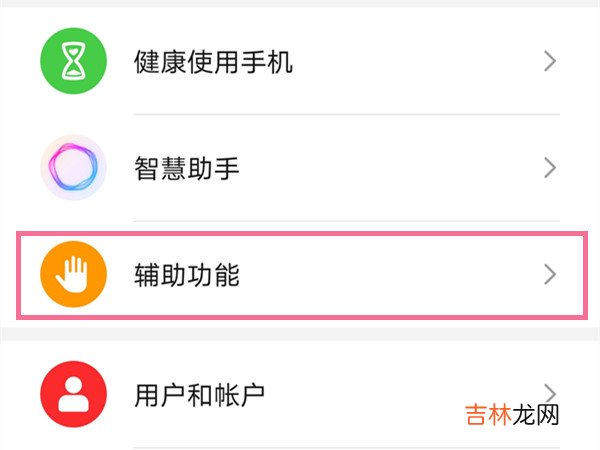
Task: Tap the colorful ring 智慧助手 icon
Action: point(73,168)
